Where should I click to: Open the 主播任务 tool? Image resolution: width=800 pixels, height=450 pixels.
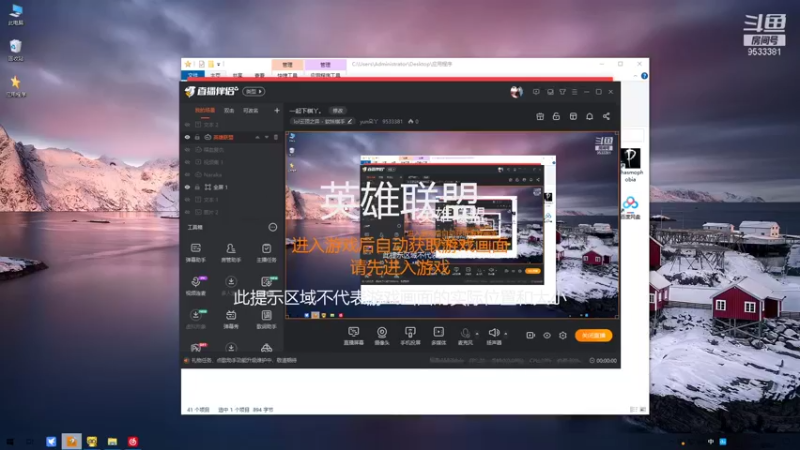tap(266, 252)
